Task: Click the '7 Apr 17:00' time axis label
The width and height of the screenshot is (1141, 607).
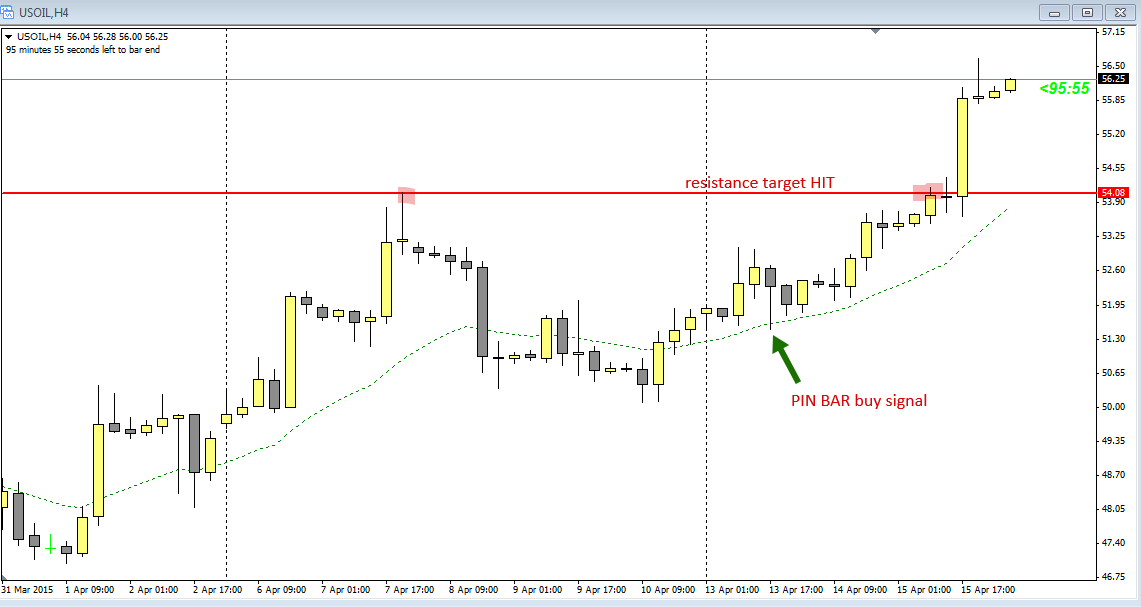Action: [x=410, y=590]
